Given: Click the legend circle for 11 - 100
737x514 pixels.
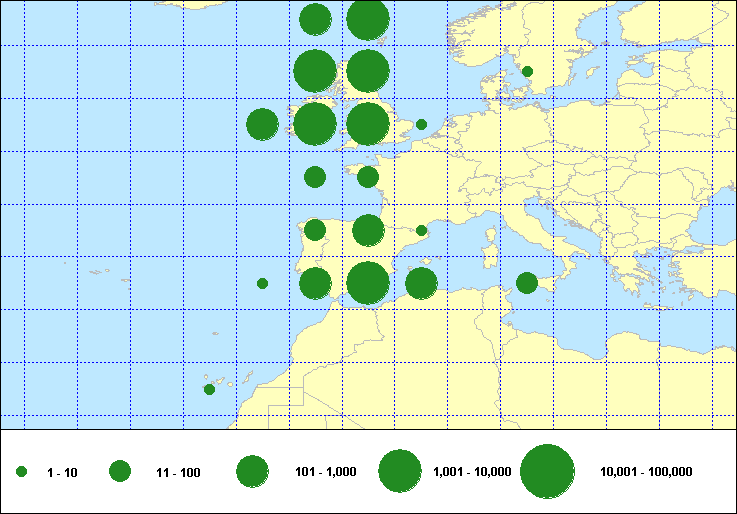Looking at the screenshot, I should coord(120,472).
